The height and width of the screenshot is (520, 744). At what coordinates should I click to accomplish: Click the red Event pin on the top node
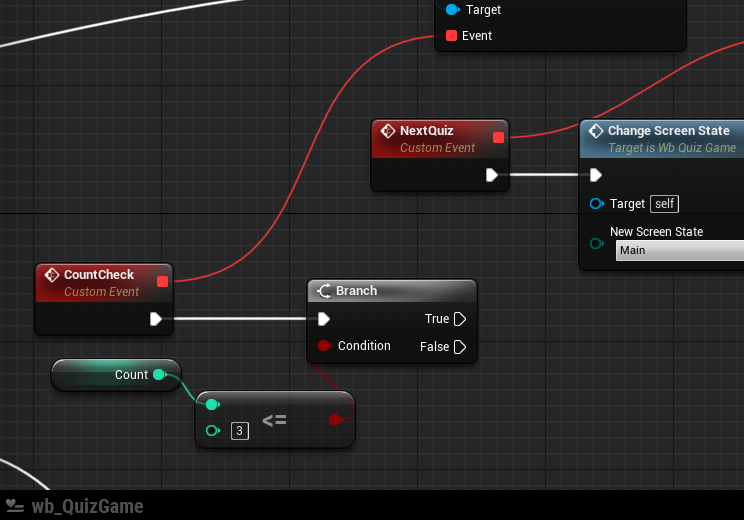click(451, 36)
